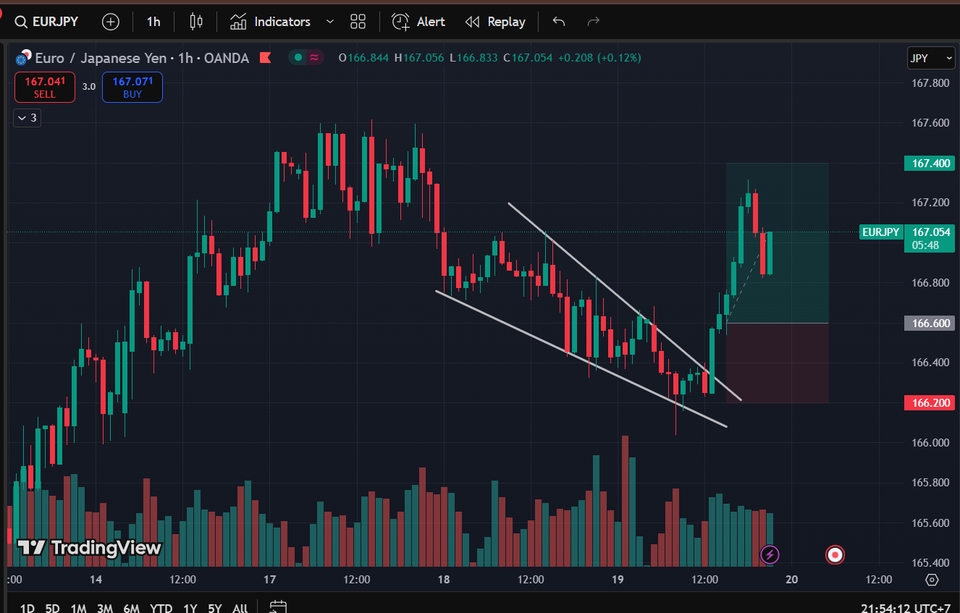The width and height of the screenshot is (960, 613).
Task: Click the BUY button showing 167.071
Action: point(132,87)
